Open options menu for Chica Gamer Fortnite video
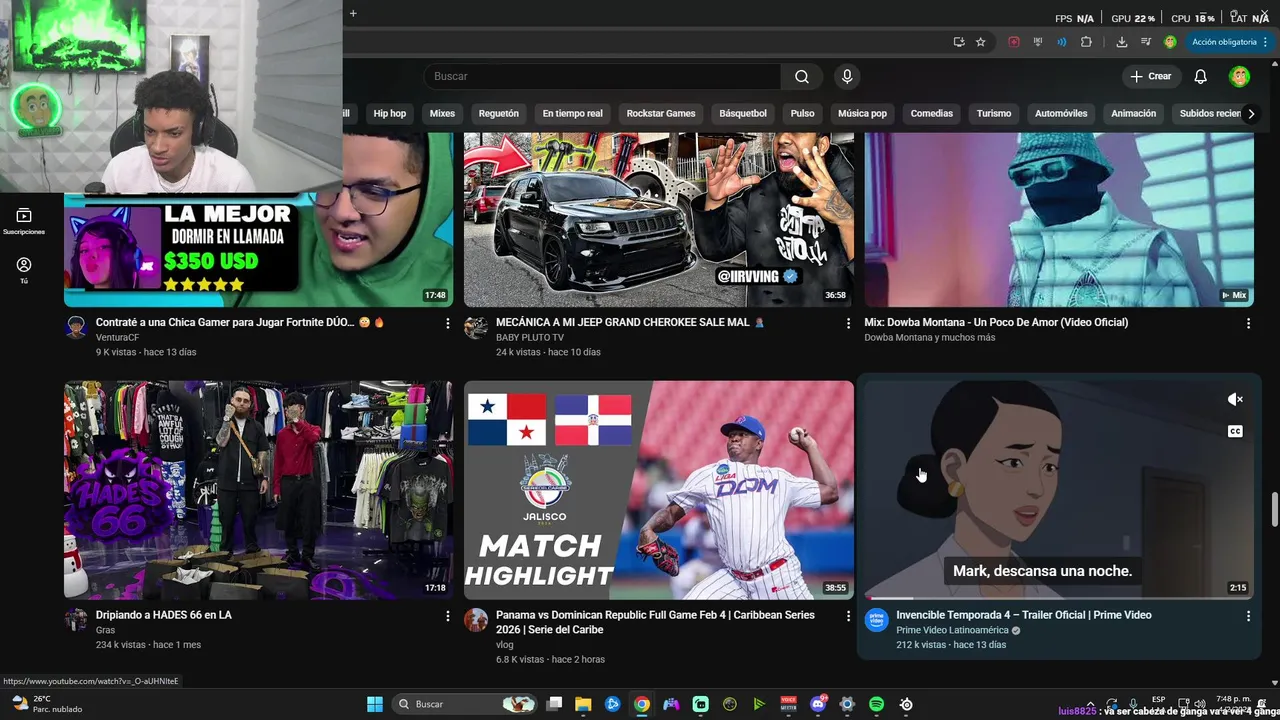This screenshot has height=720, width=1280. [x=447, y=324]
